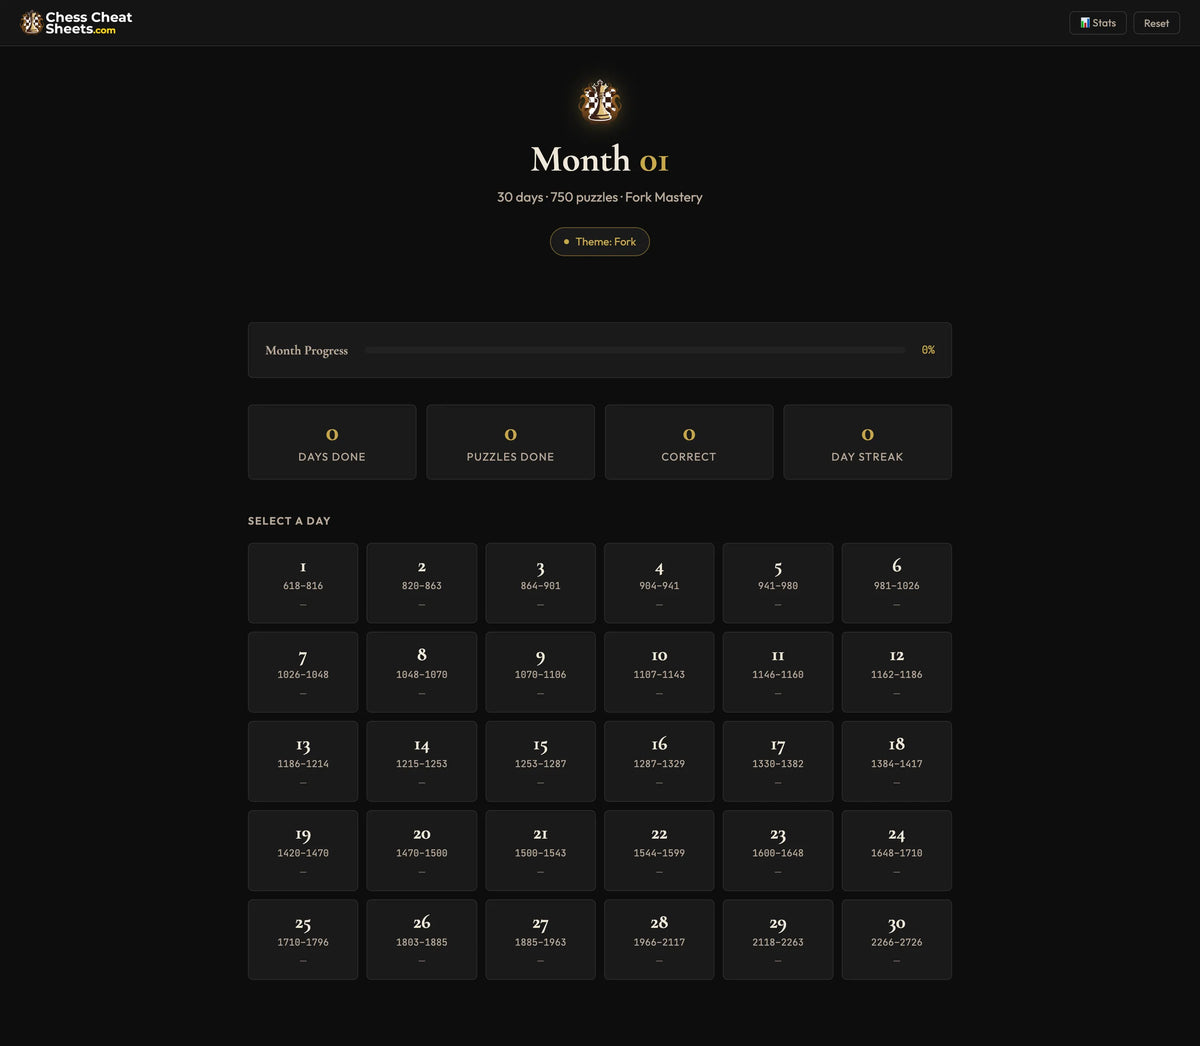
Task: Start day 21 rated 1500–1543
Action: (540, 850)
